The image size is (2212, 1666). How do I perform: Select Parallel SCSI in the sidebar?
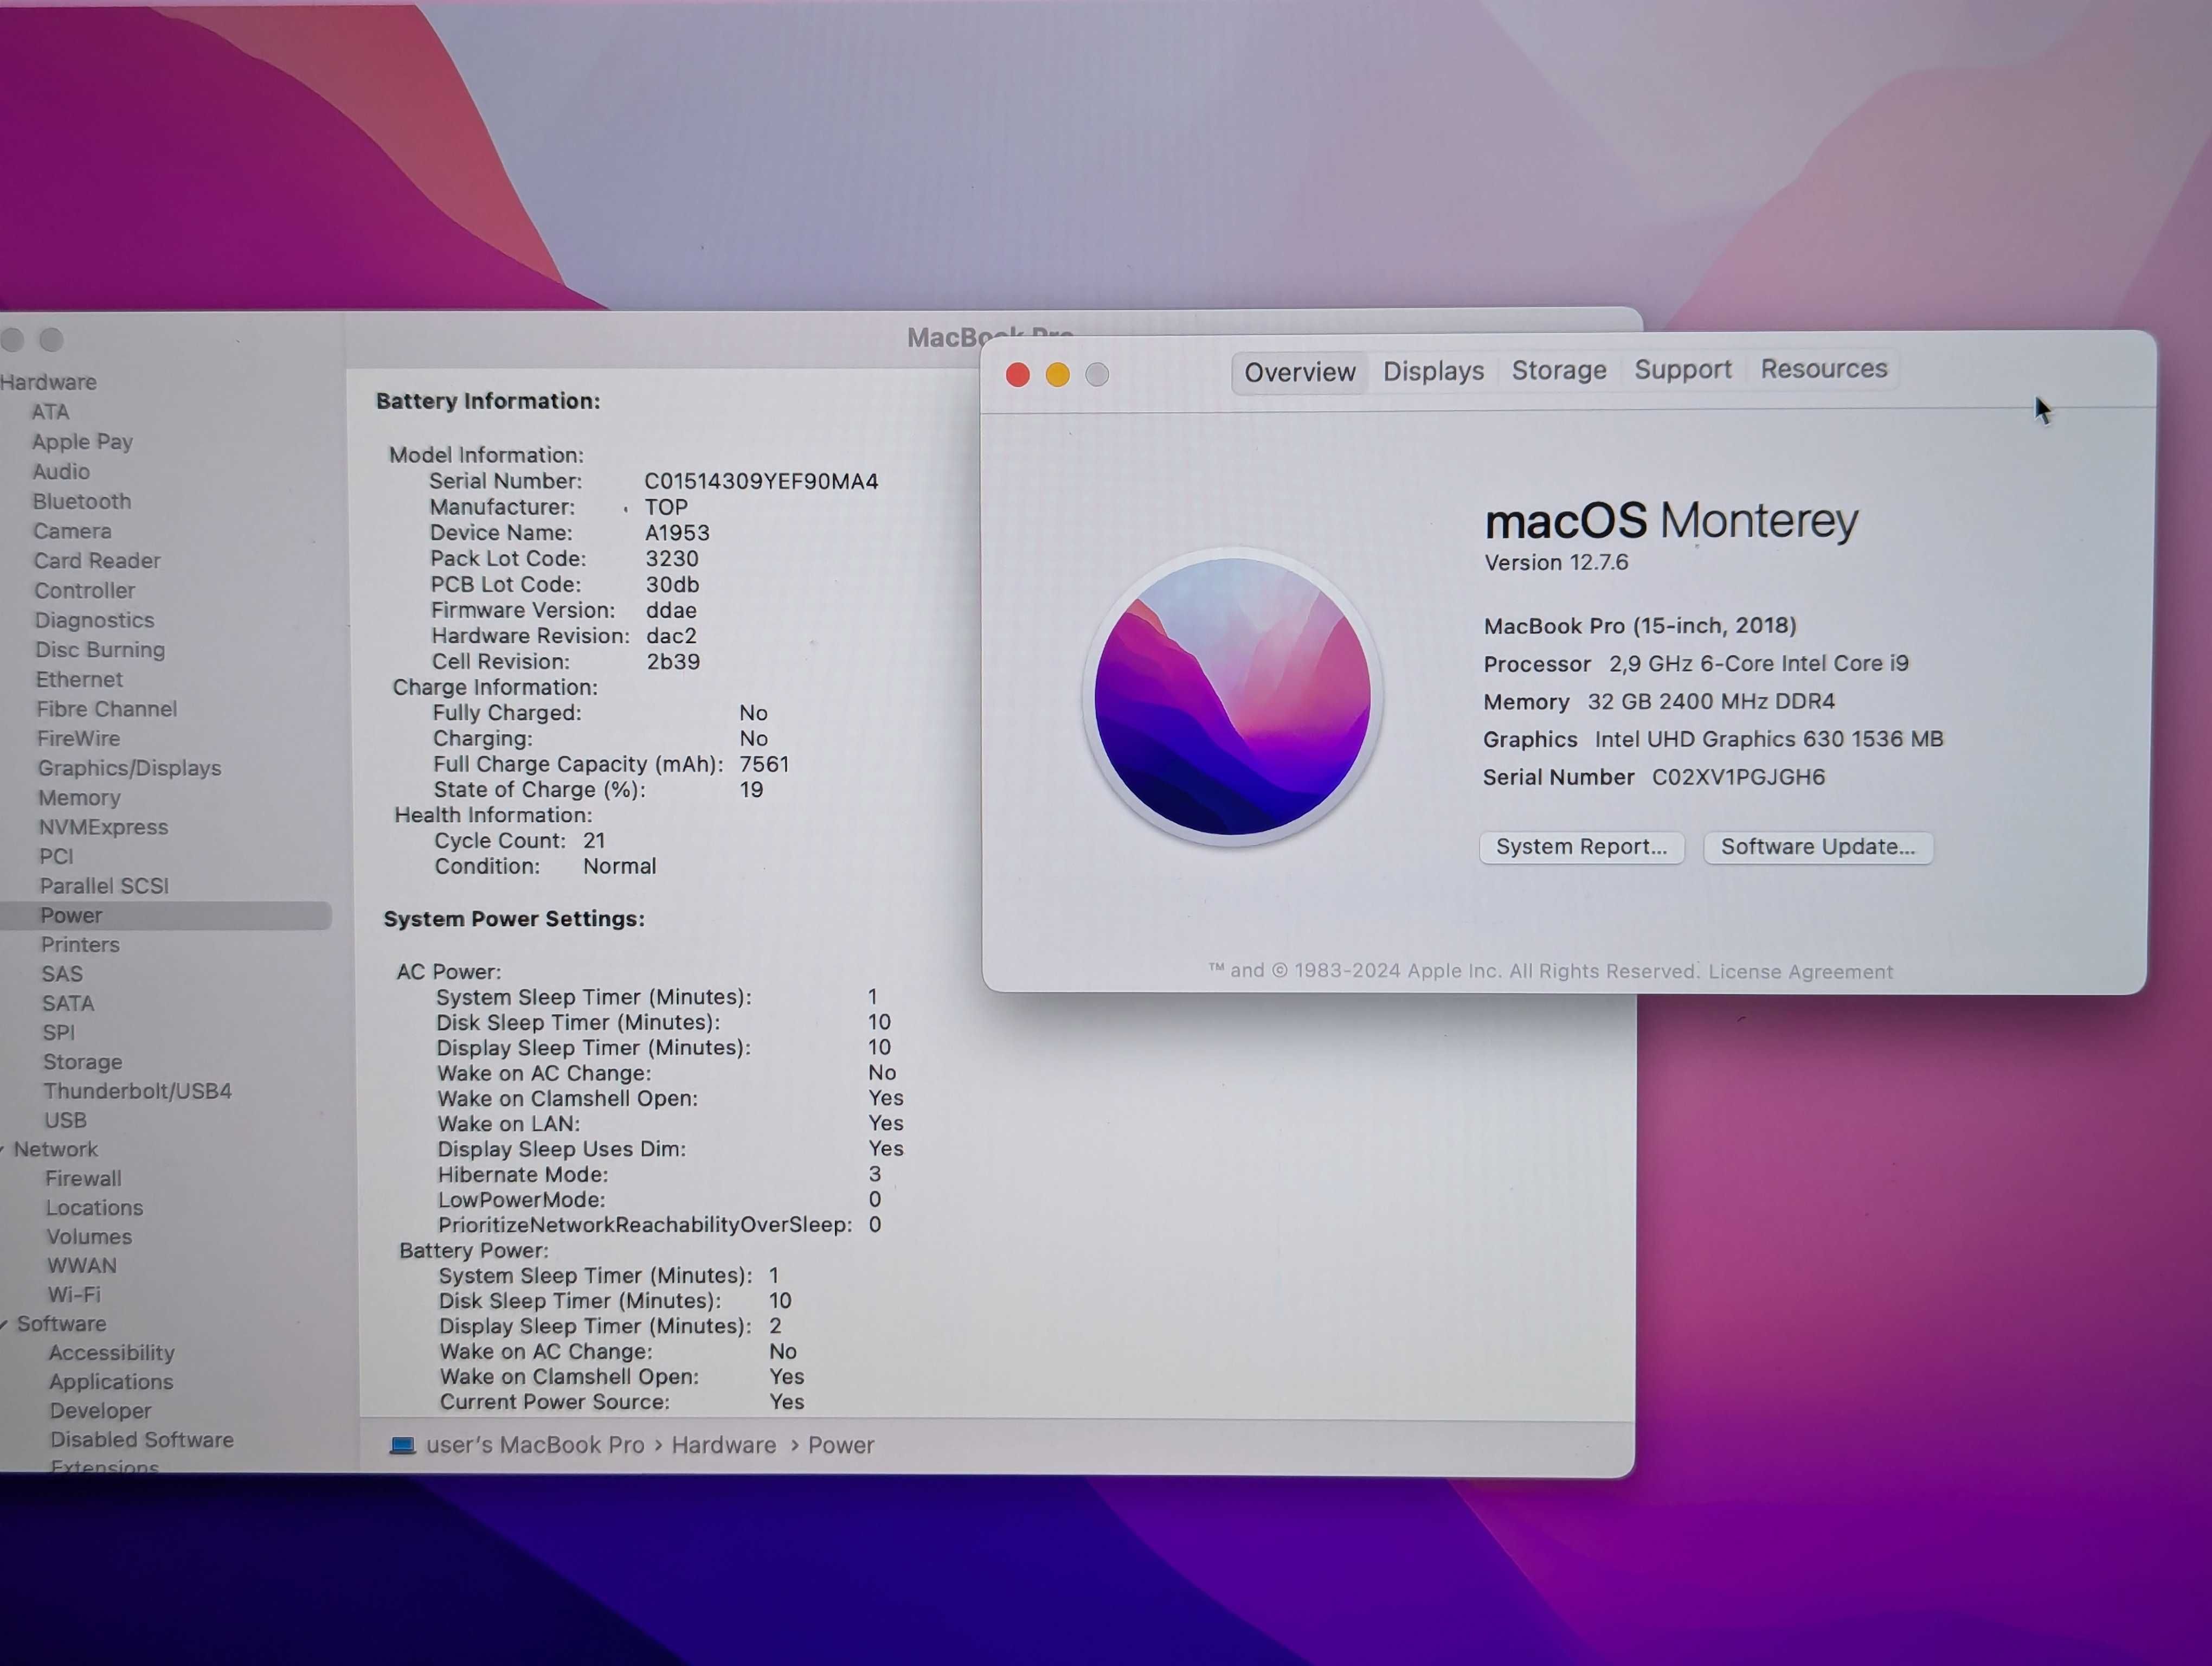[x=104, y=886]
